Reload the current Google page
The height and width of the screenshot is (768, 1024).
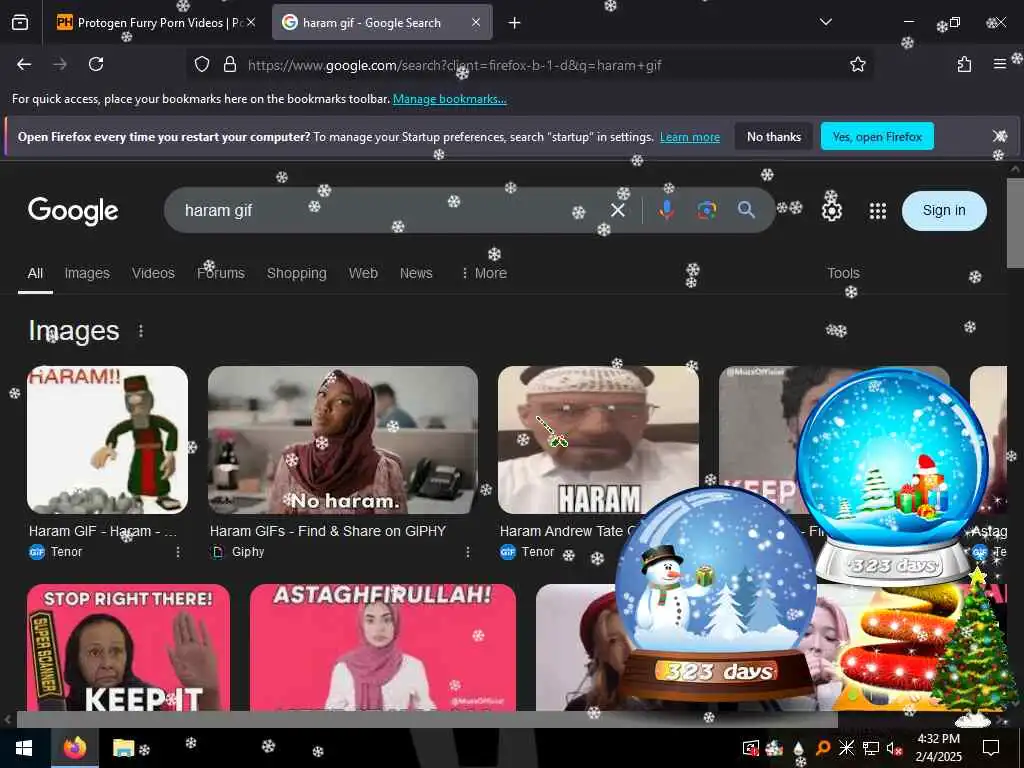96,64
